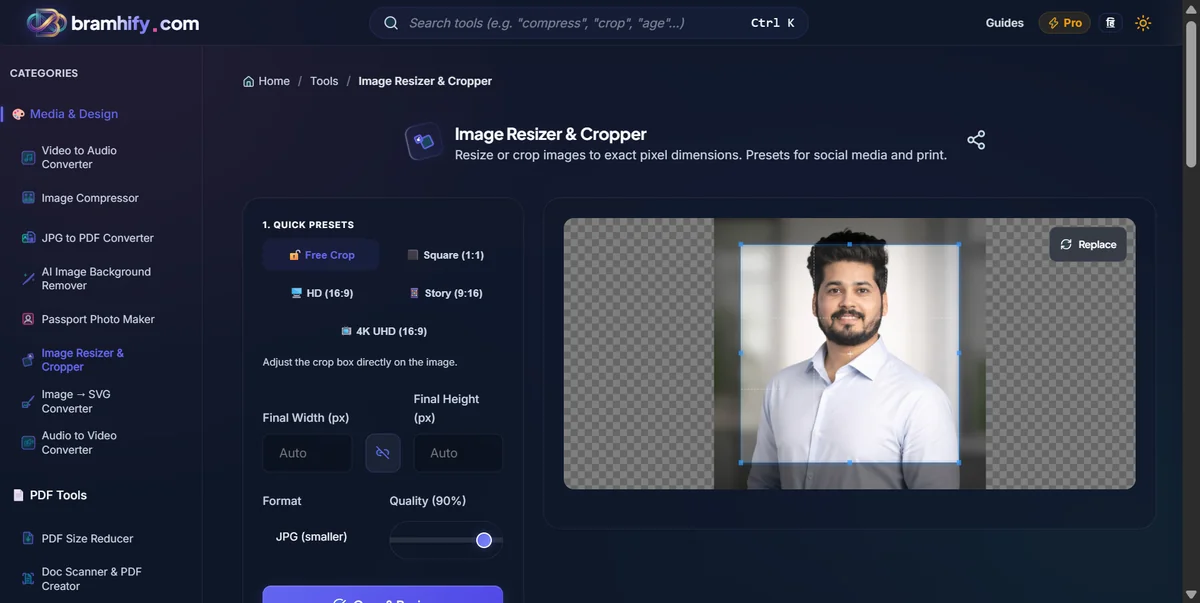The height and width of the screenshot is (603, 1200).
Task: Click the Video to Audio Converter icon
Action: [x=28, y=157]
